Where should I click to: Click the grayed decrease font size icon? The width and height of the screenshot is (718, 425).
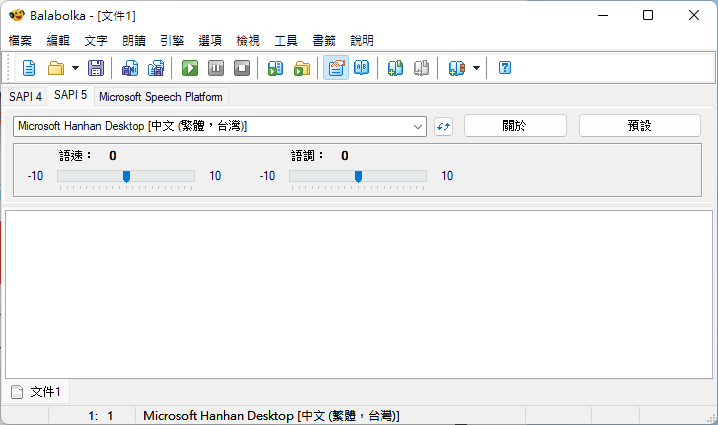[x=421, y=68]
